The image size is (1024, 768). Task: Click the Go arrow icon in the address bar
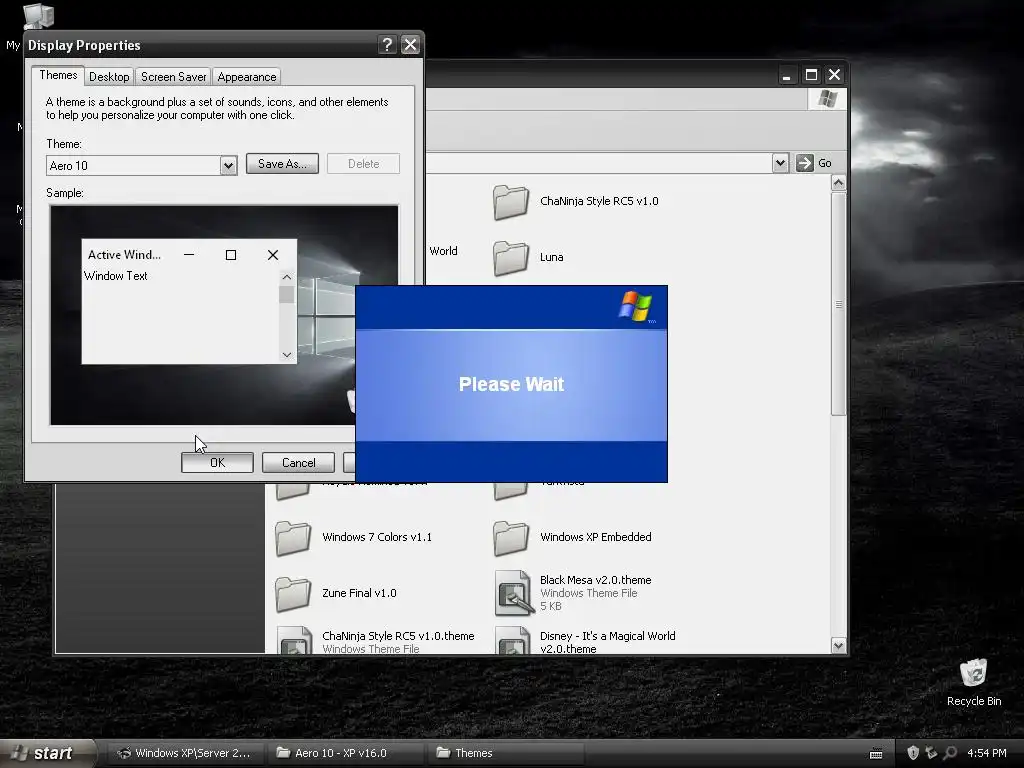pos(805,163)
